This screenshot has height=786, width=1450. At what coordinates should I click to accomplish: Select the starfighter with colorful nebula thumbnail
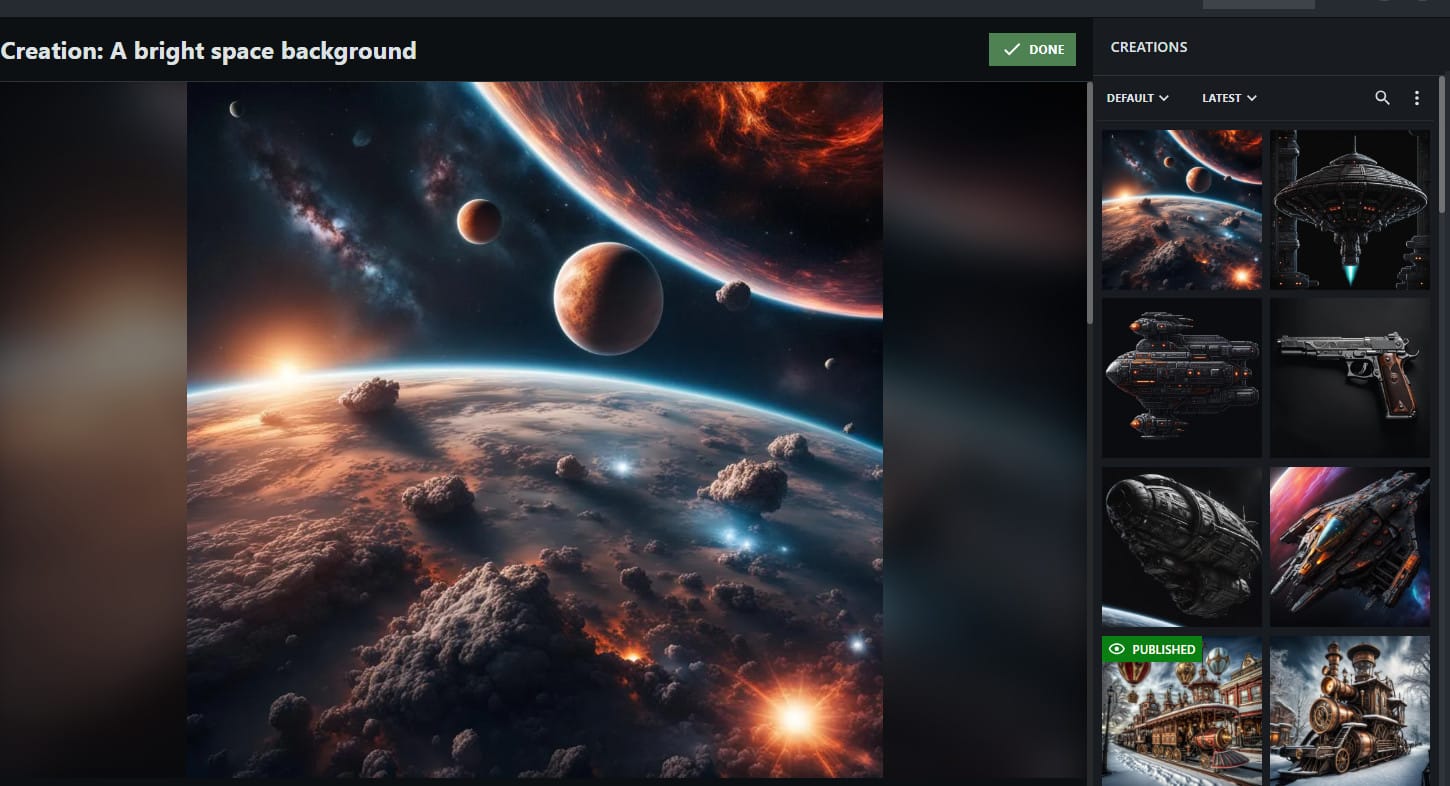pyautogui.click(x=1350, y=546)
